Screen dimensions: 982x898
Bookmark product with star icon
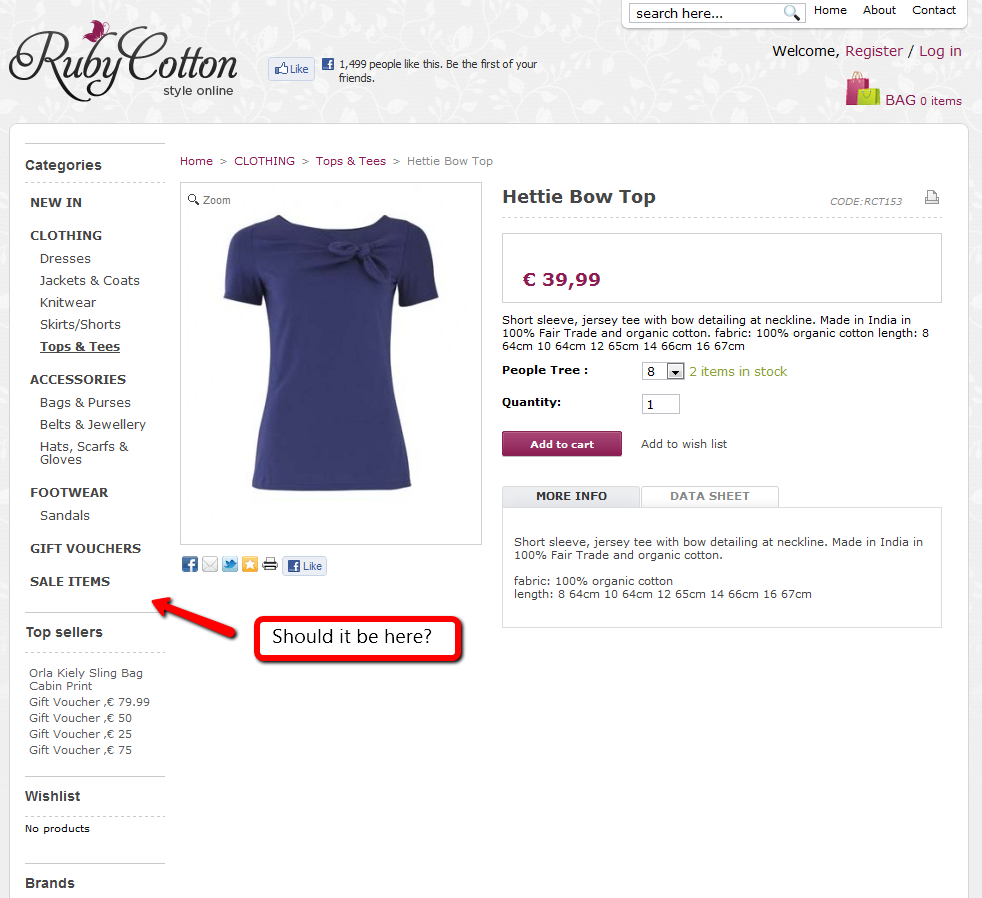(x=250, y=564)
